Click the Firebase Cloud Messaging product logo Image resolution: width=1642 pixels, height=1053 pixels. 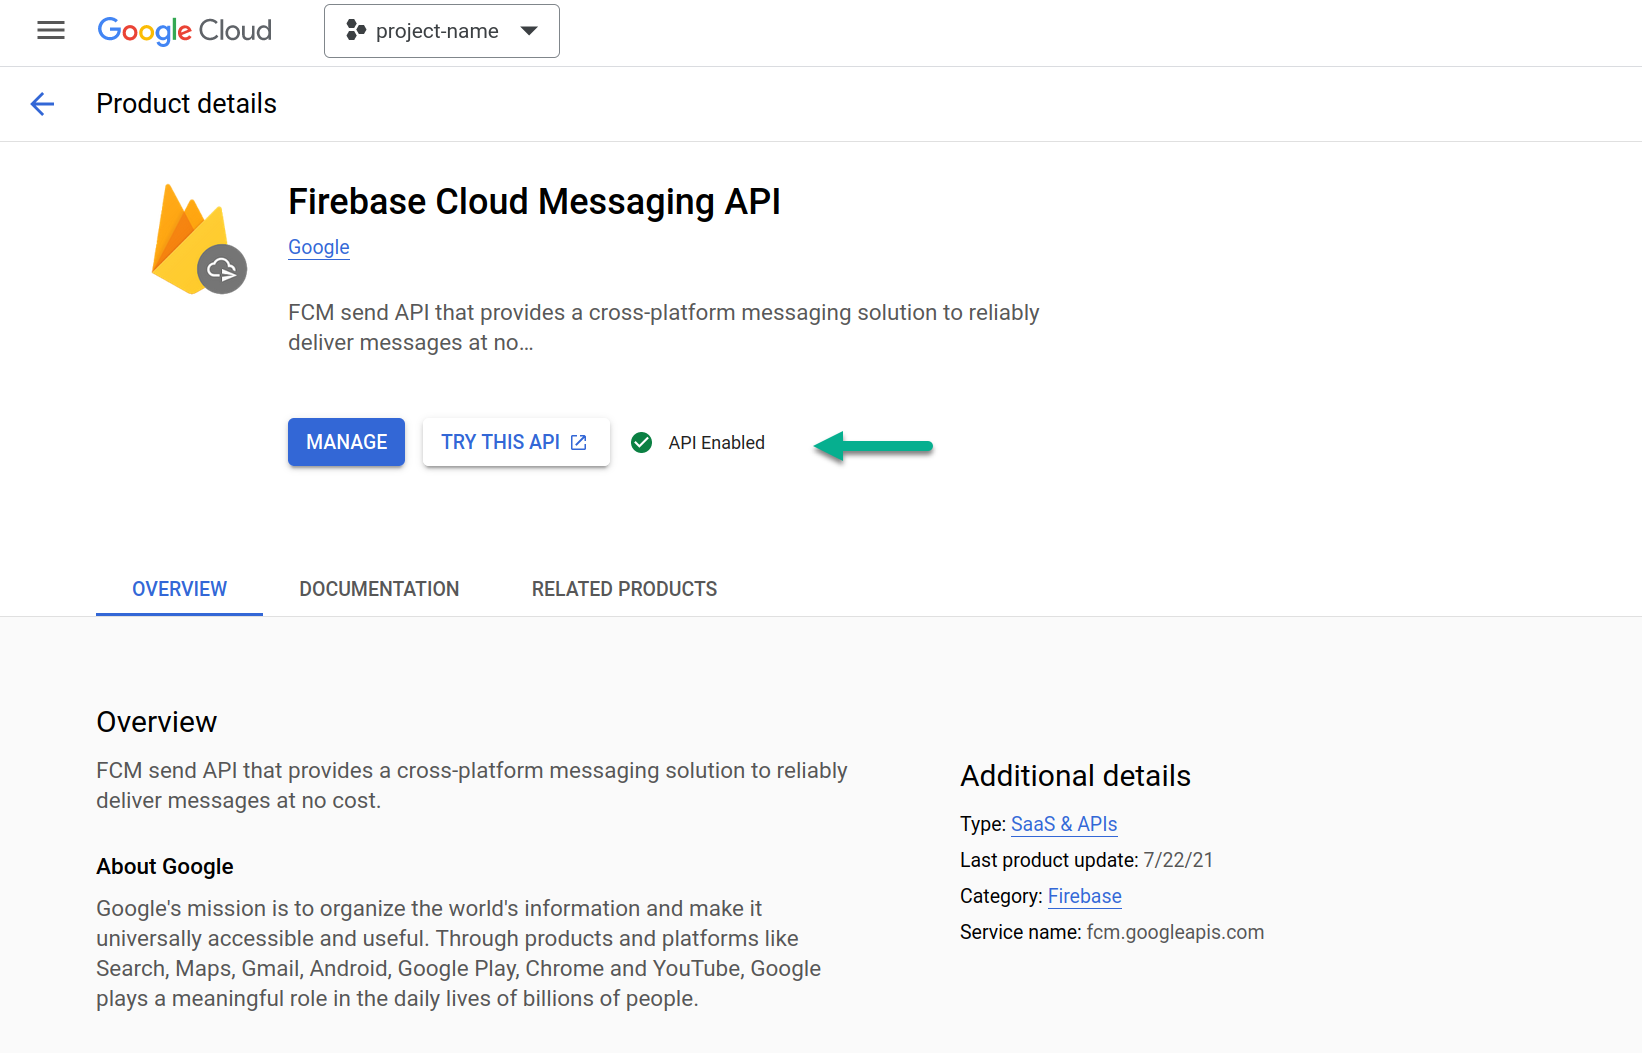click(x=198, y=240)
